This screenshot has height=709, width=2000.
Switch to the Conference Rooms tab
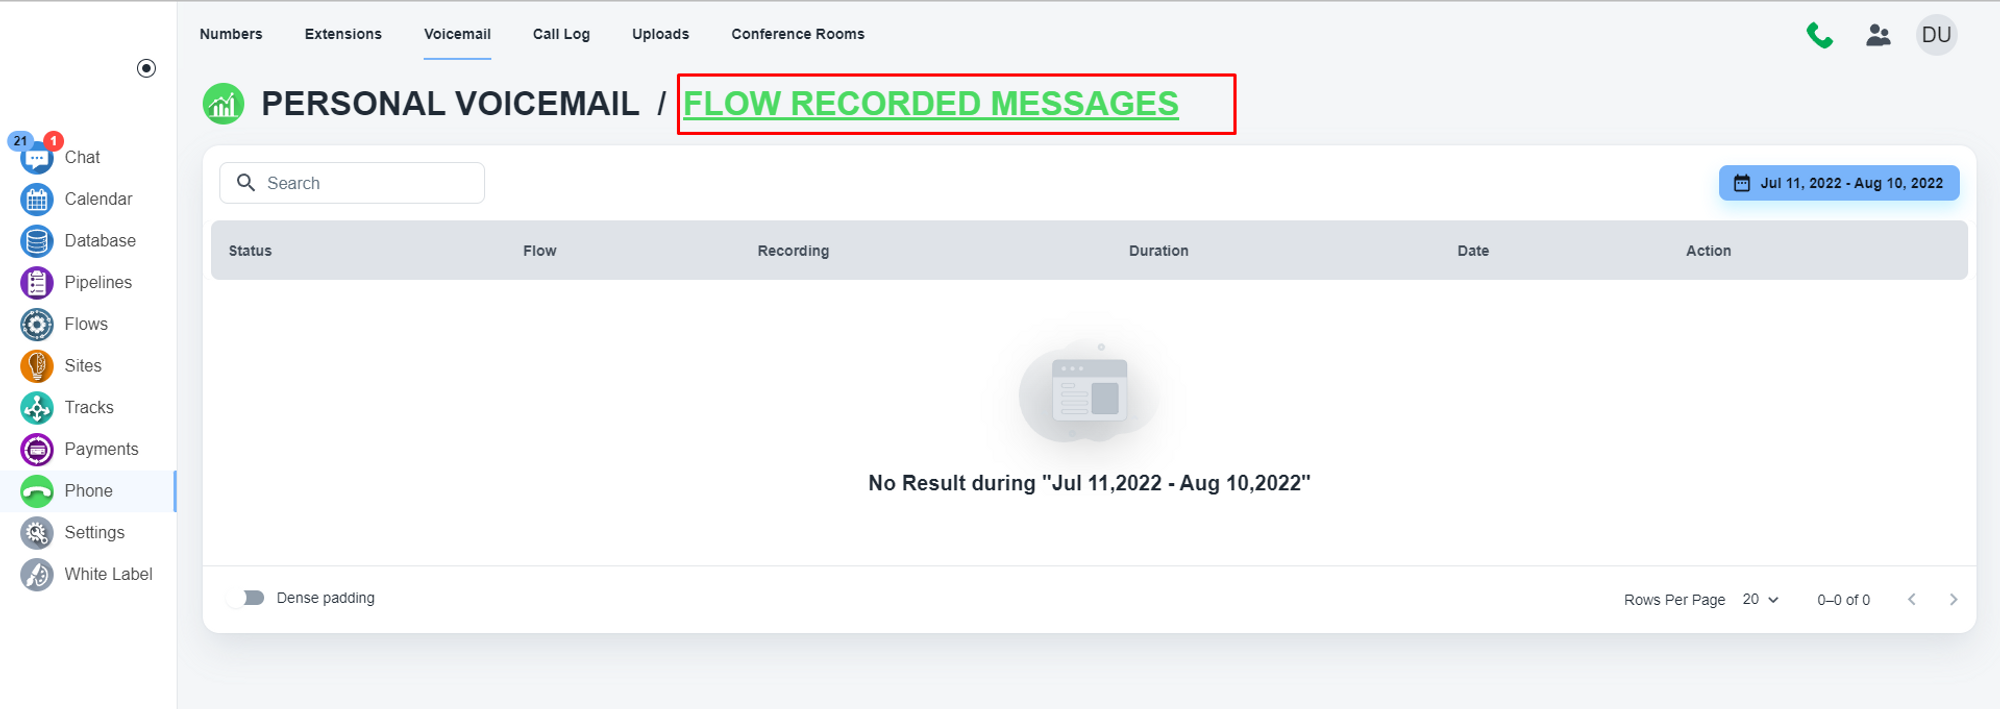tap(797, 34)
